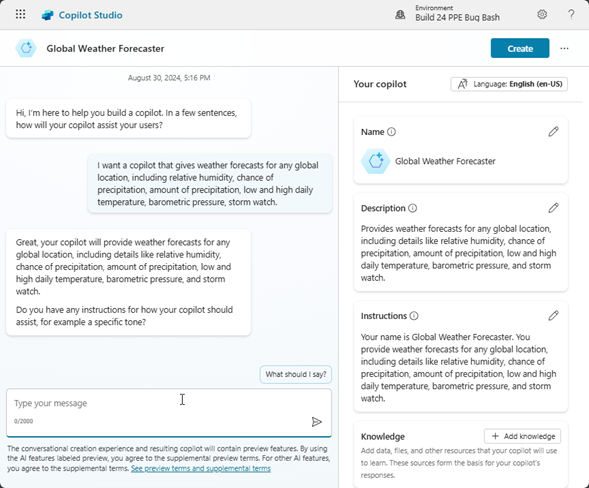Click the Copilot Studio logo icon

pyautogui.click(x=47, y=15)
